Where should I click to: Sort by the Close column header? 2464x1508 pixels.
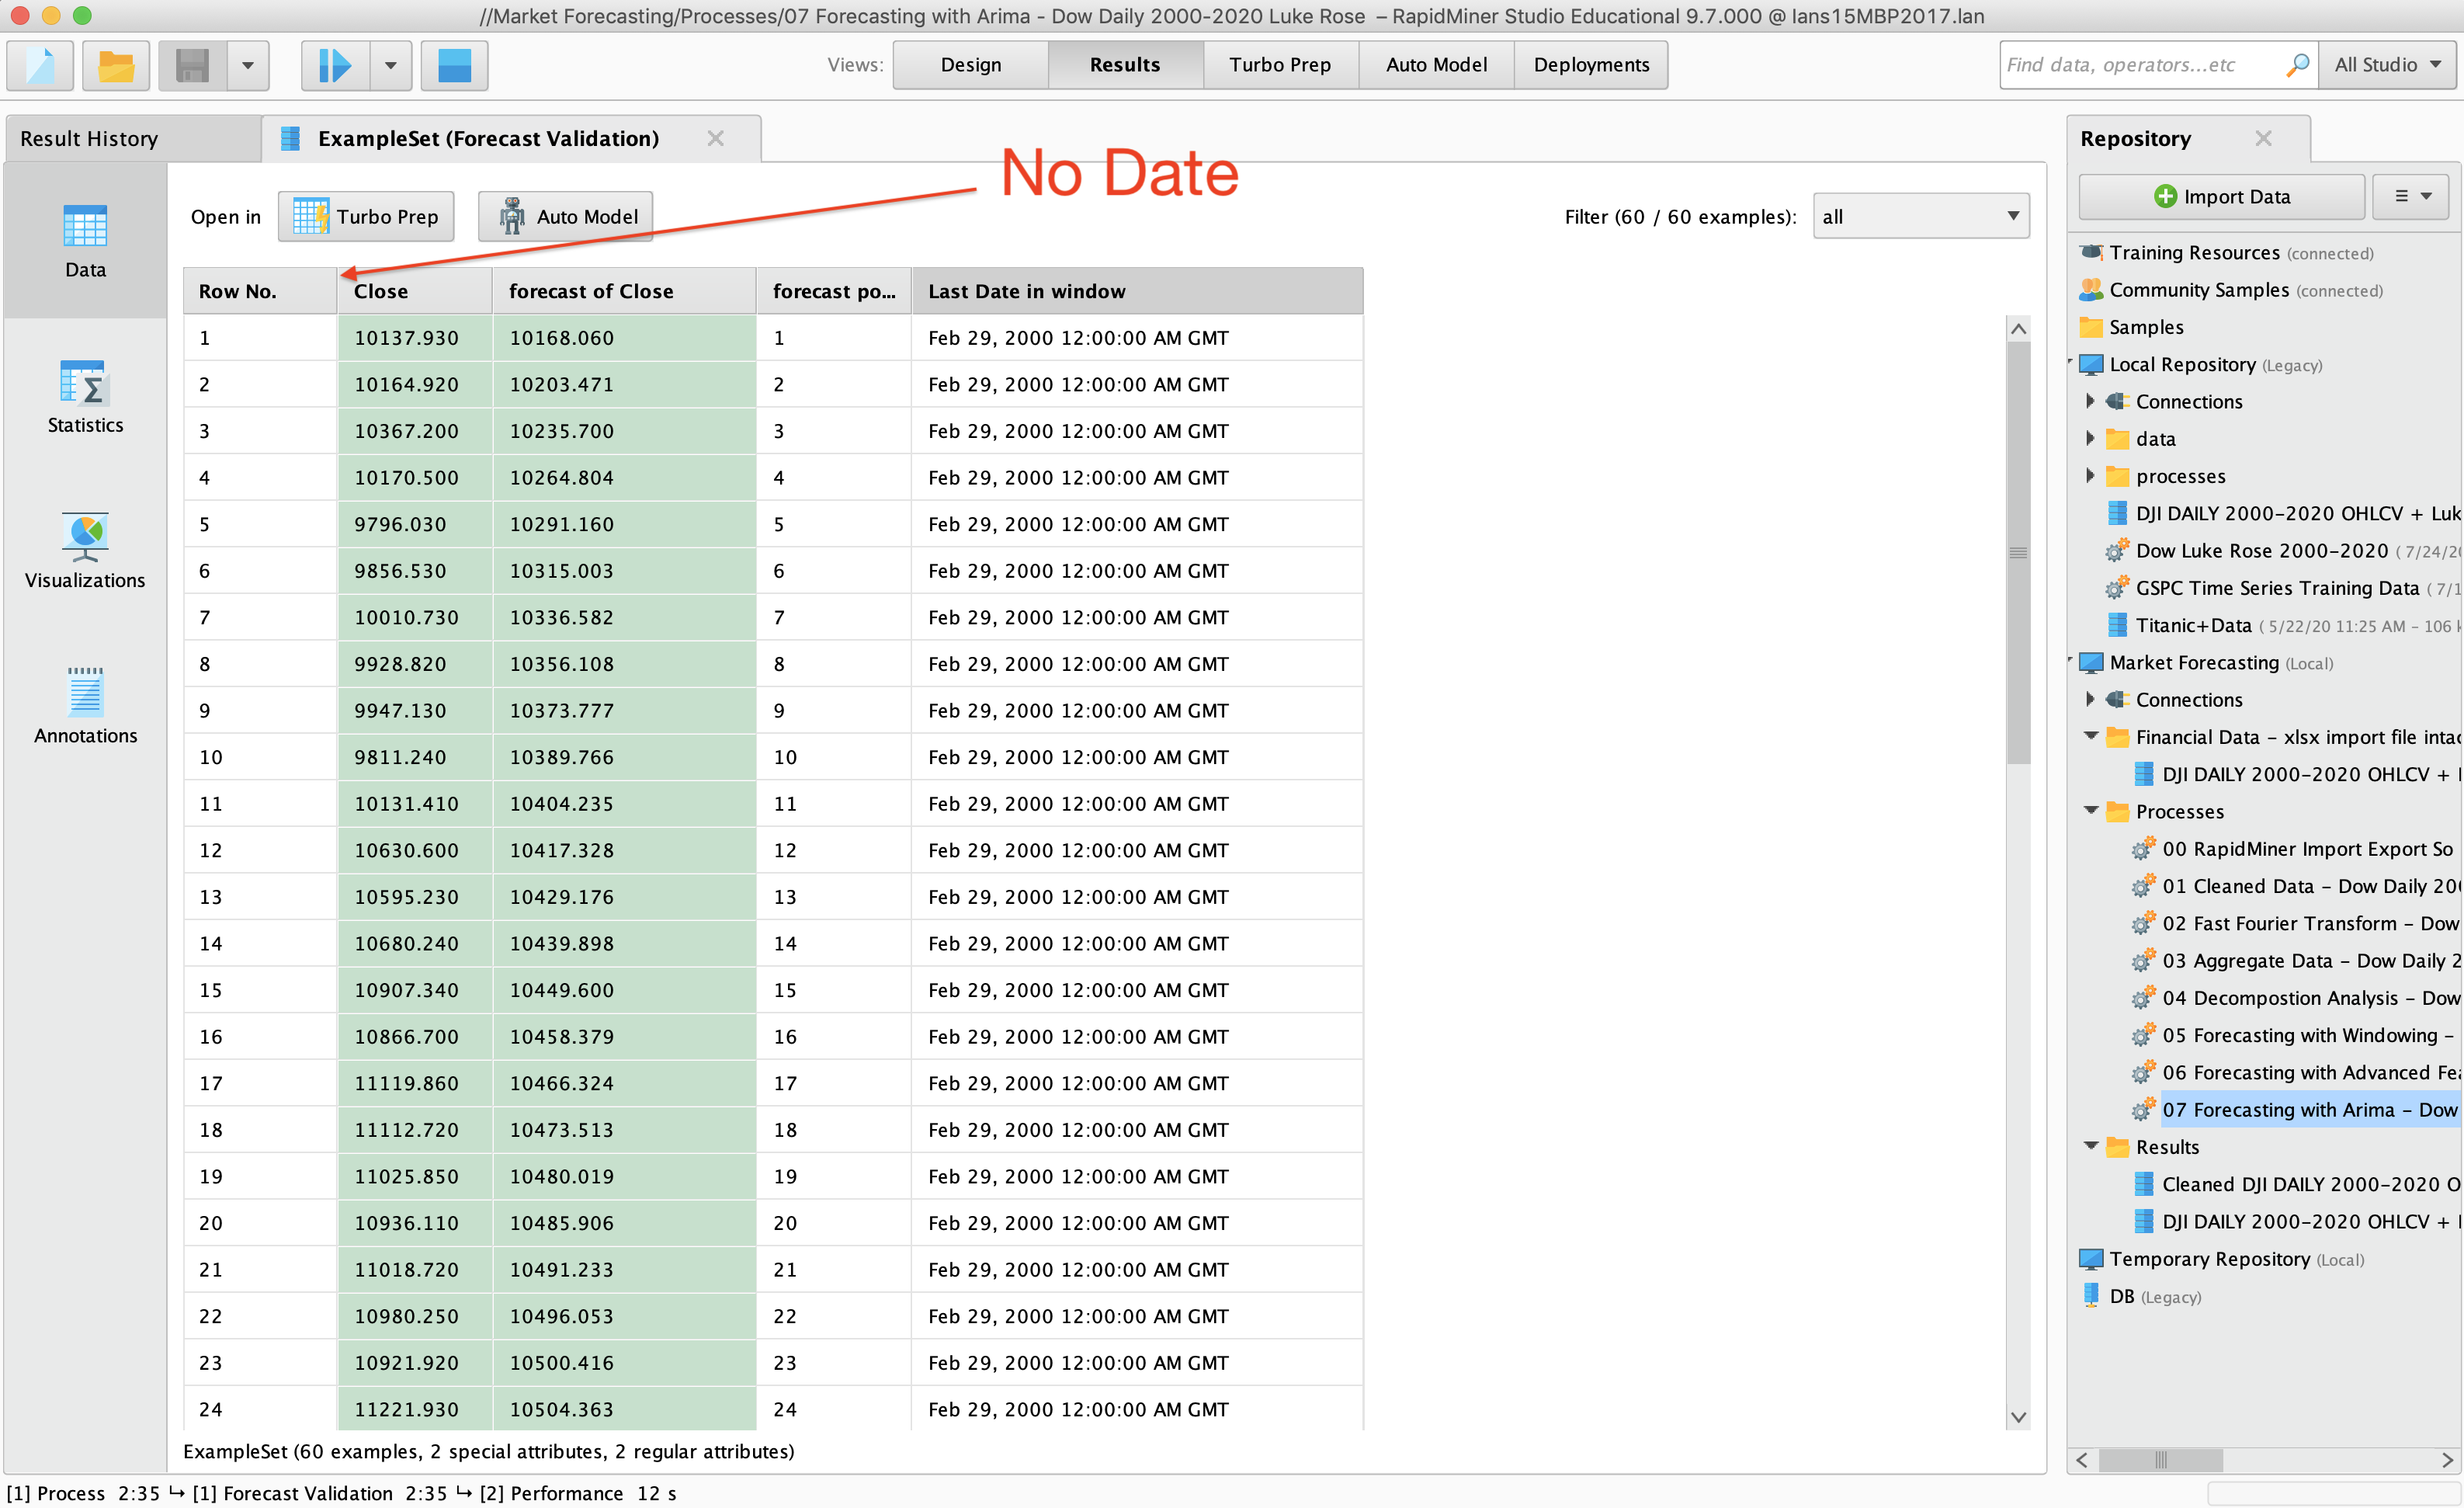click(414, 291)
